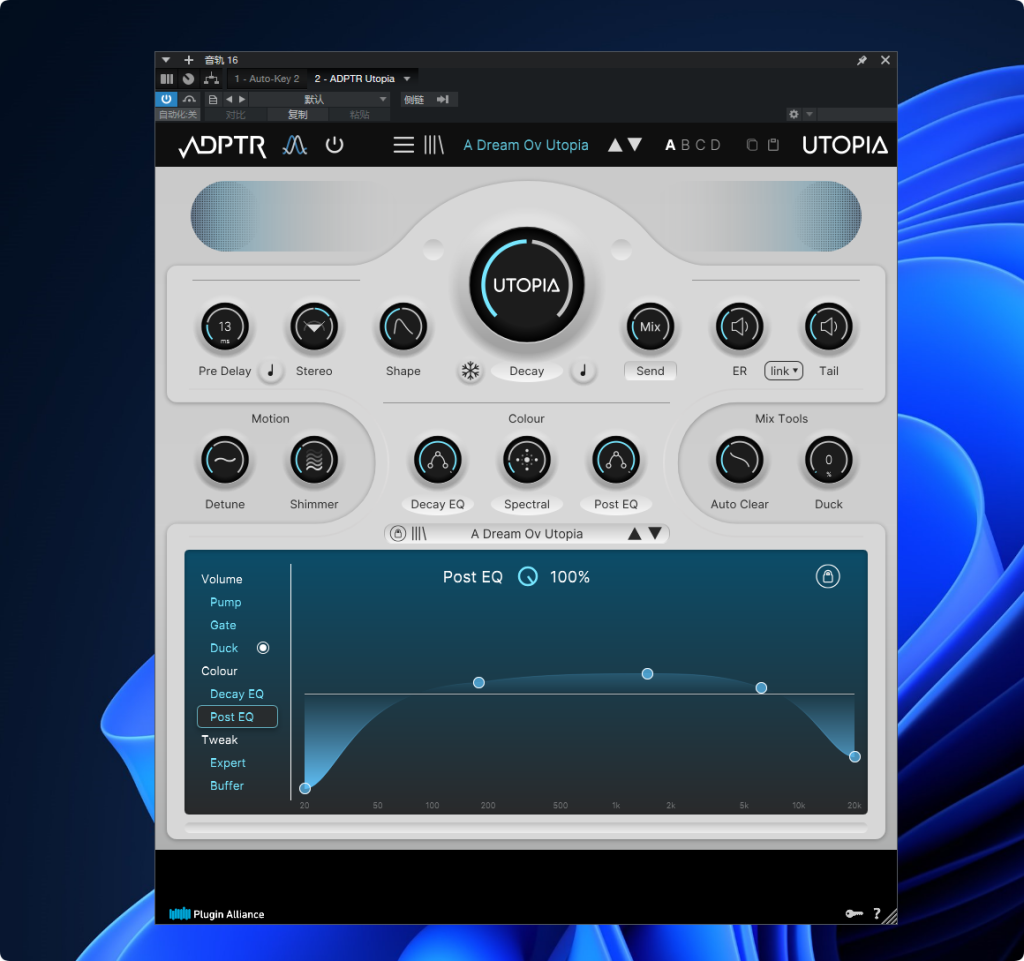Click the Post EQ knob

pyautogui.click(x=616, y=460)
